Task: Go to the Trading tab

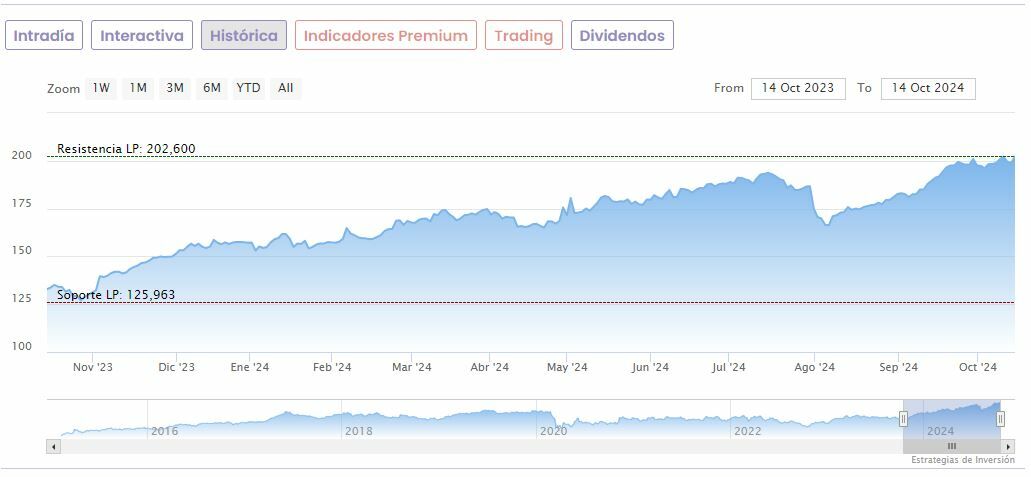Action: (523, 36)
